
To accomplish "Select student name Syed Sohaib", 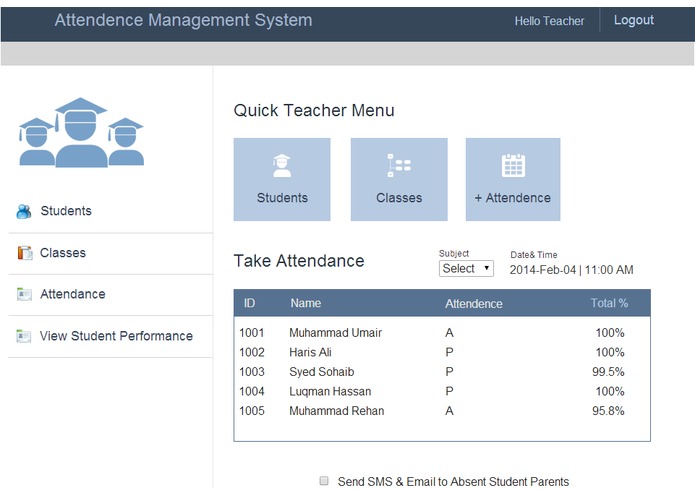I will 322,372.
